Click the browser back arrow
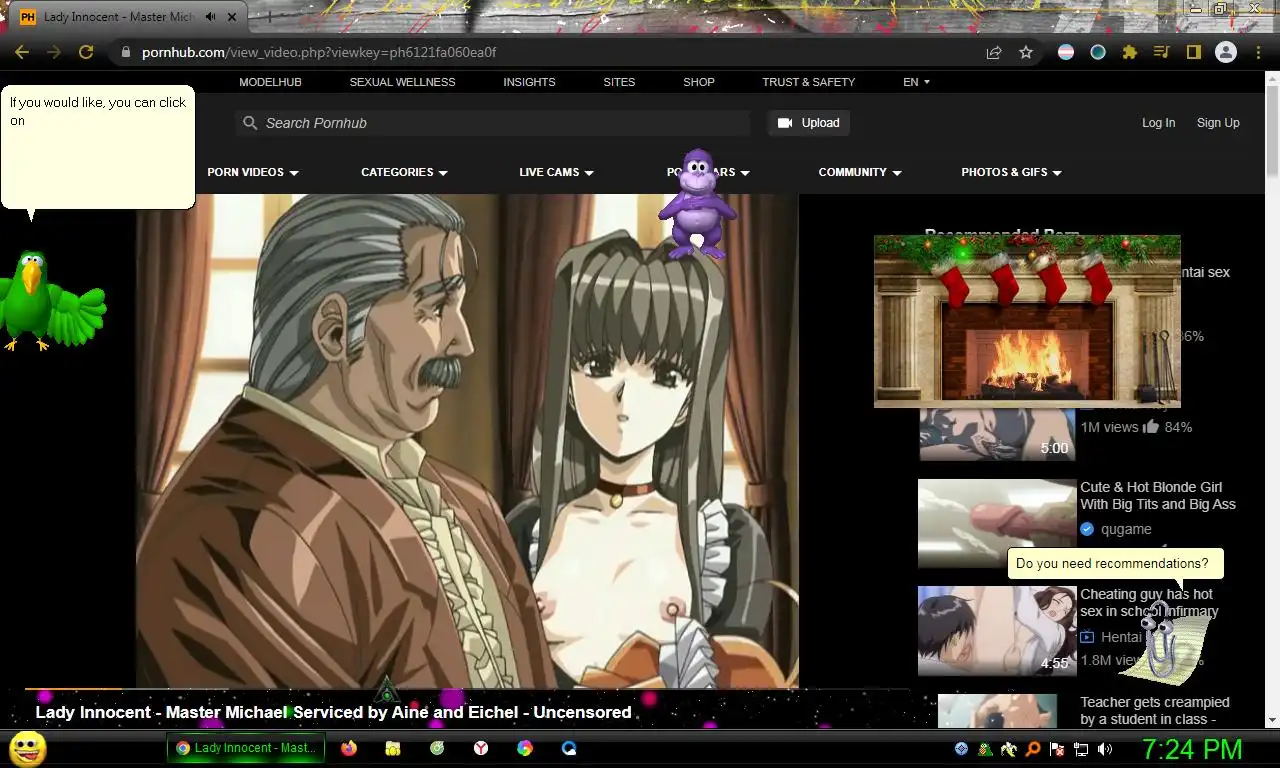The image size is (1280, 768). coord(22,52)
